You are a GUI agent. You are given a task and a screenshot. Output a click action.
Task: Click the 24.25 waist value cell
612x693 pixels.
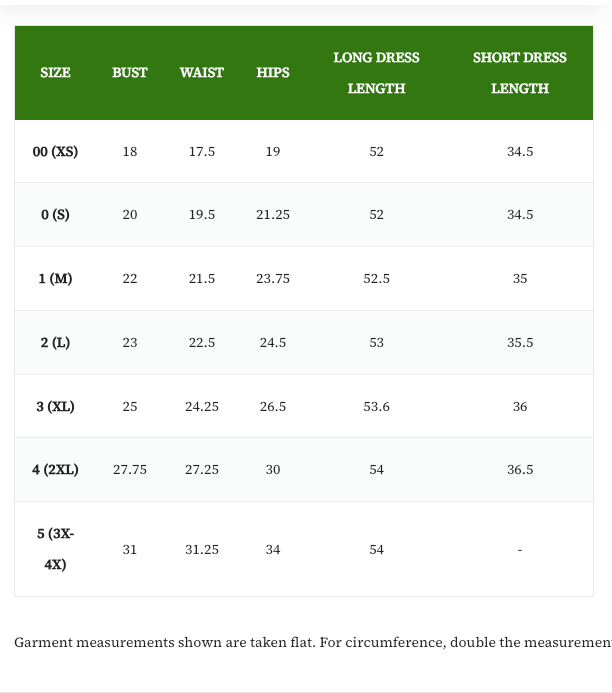(x=201, y=407)
